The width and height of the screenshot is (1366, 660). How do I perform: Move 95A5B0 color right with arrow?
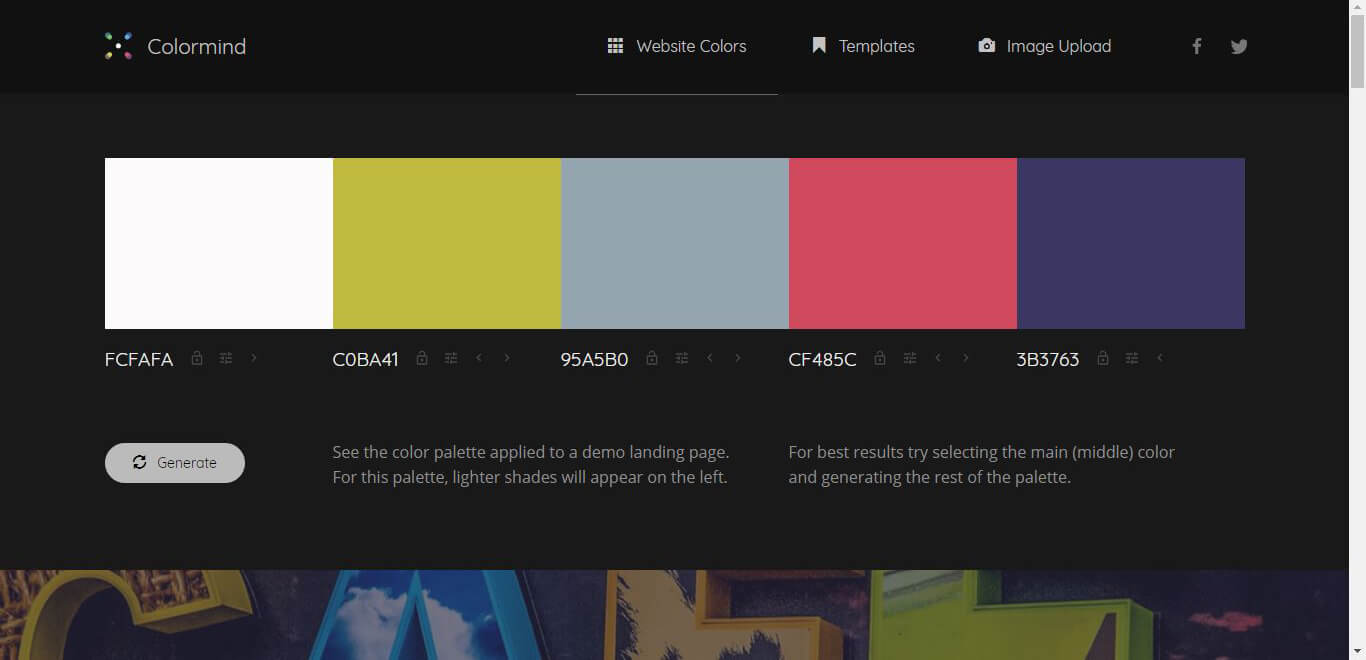[x=738, y=358]
